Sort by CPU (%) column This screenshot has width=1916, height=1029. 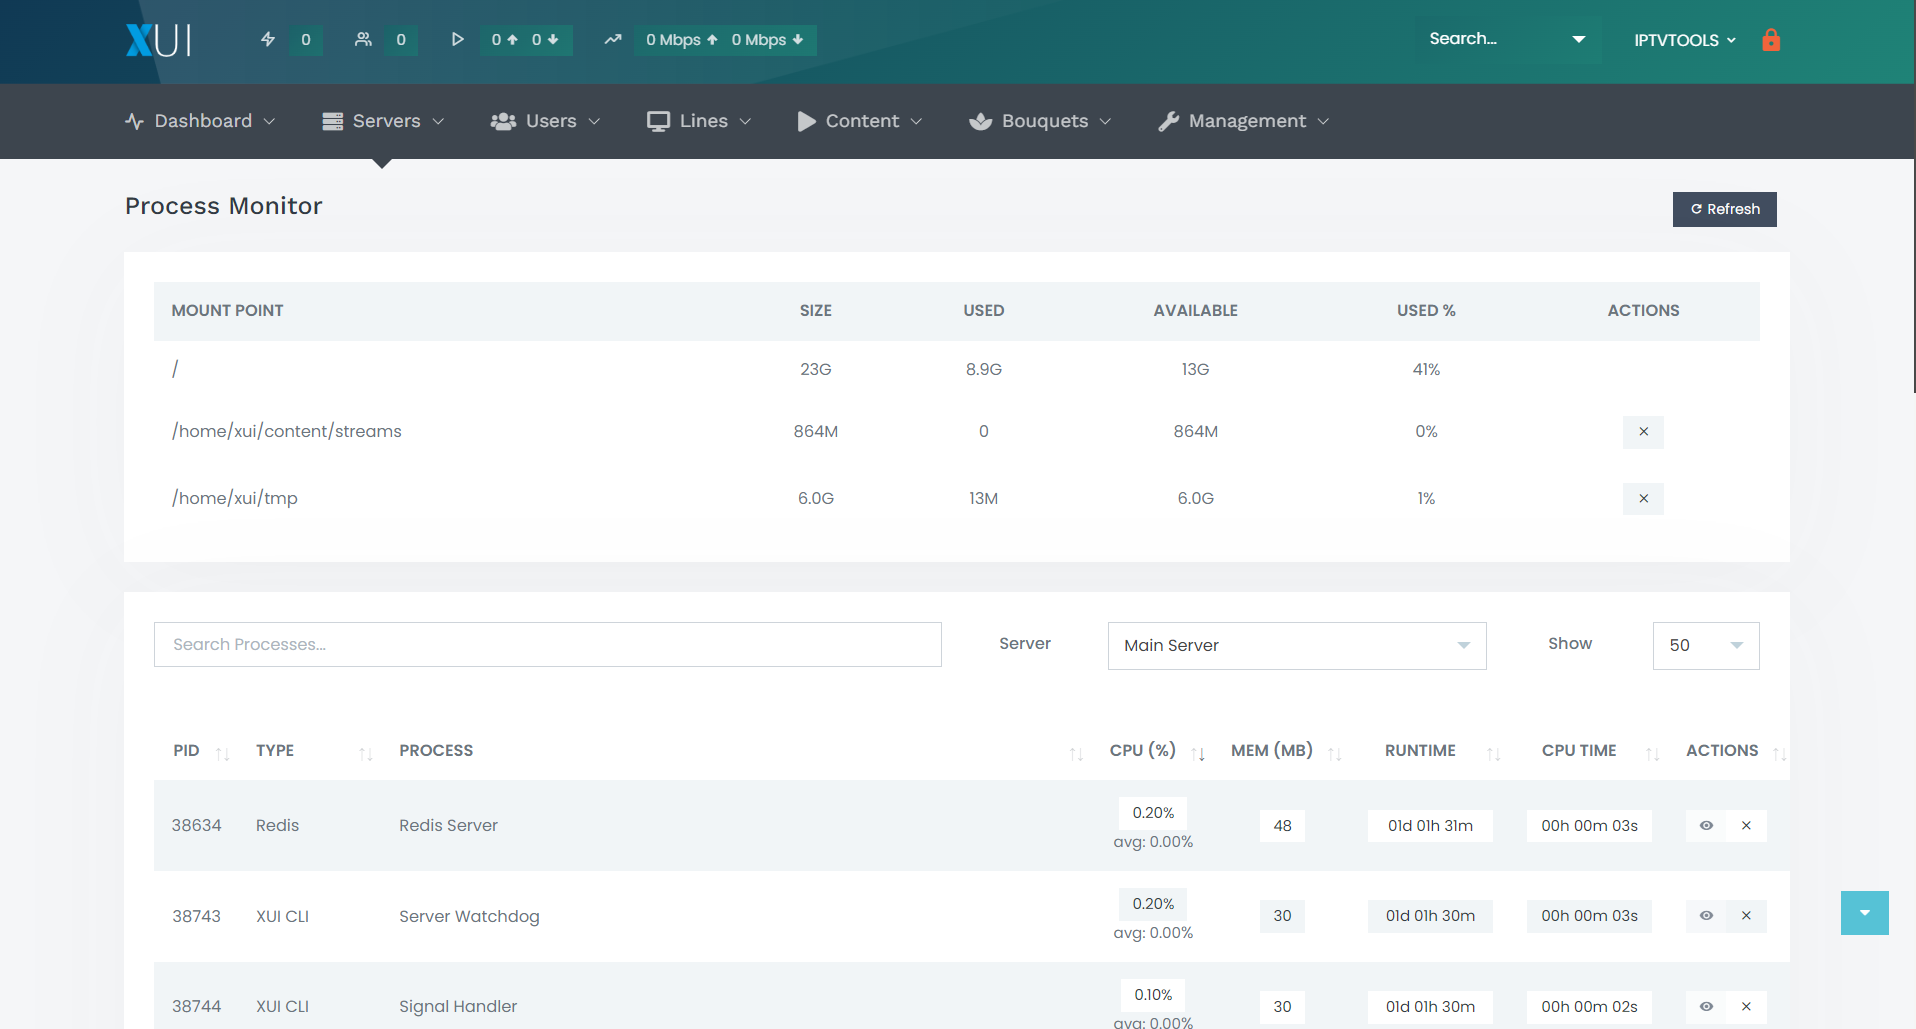tap(1156, 751)
